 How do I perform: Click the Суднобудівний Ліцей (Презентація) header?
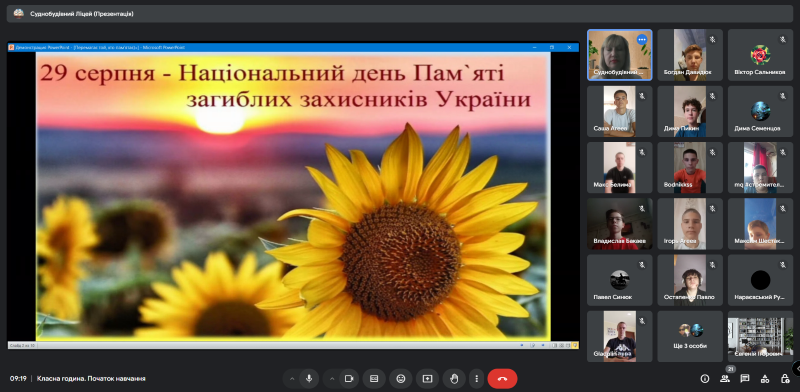pyautogui.click(x=82, y=14)
